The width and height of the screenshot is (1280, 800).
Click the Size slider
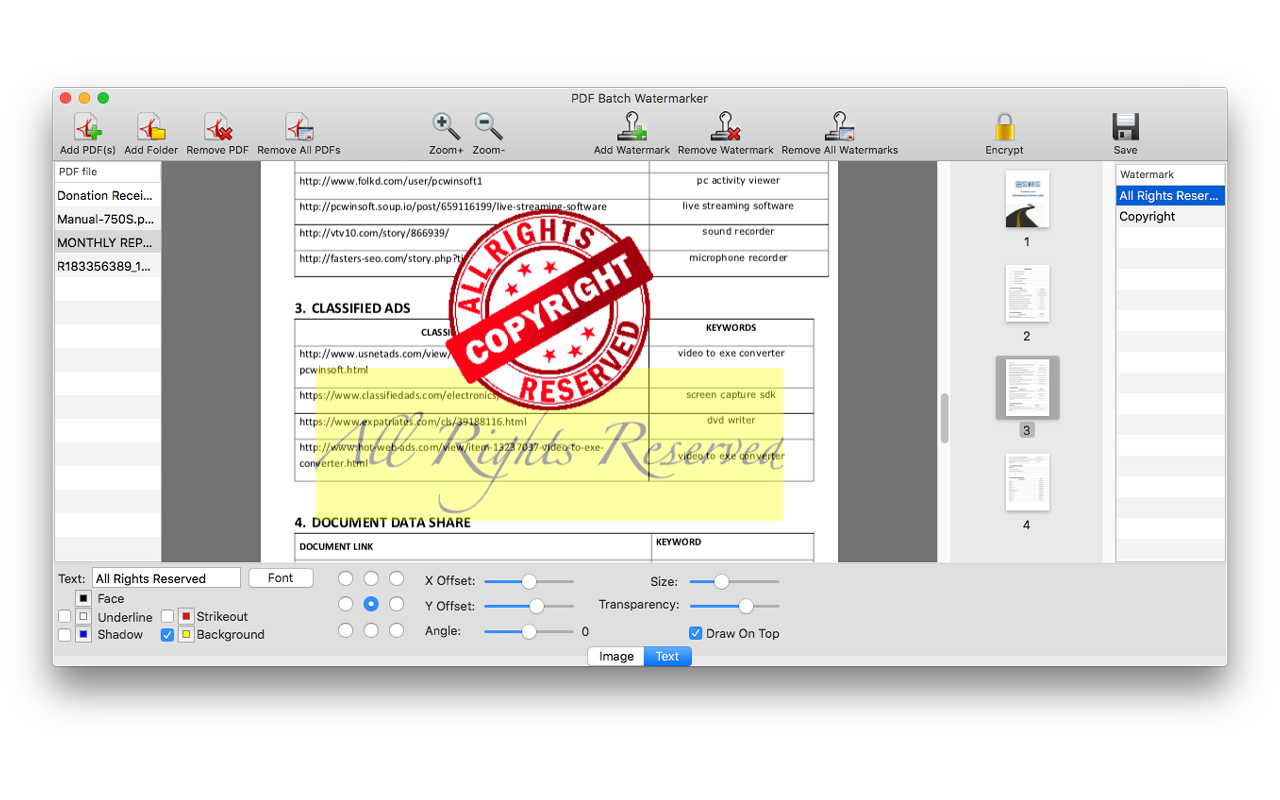734,581
